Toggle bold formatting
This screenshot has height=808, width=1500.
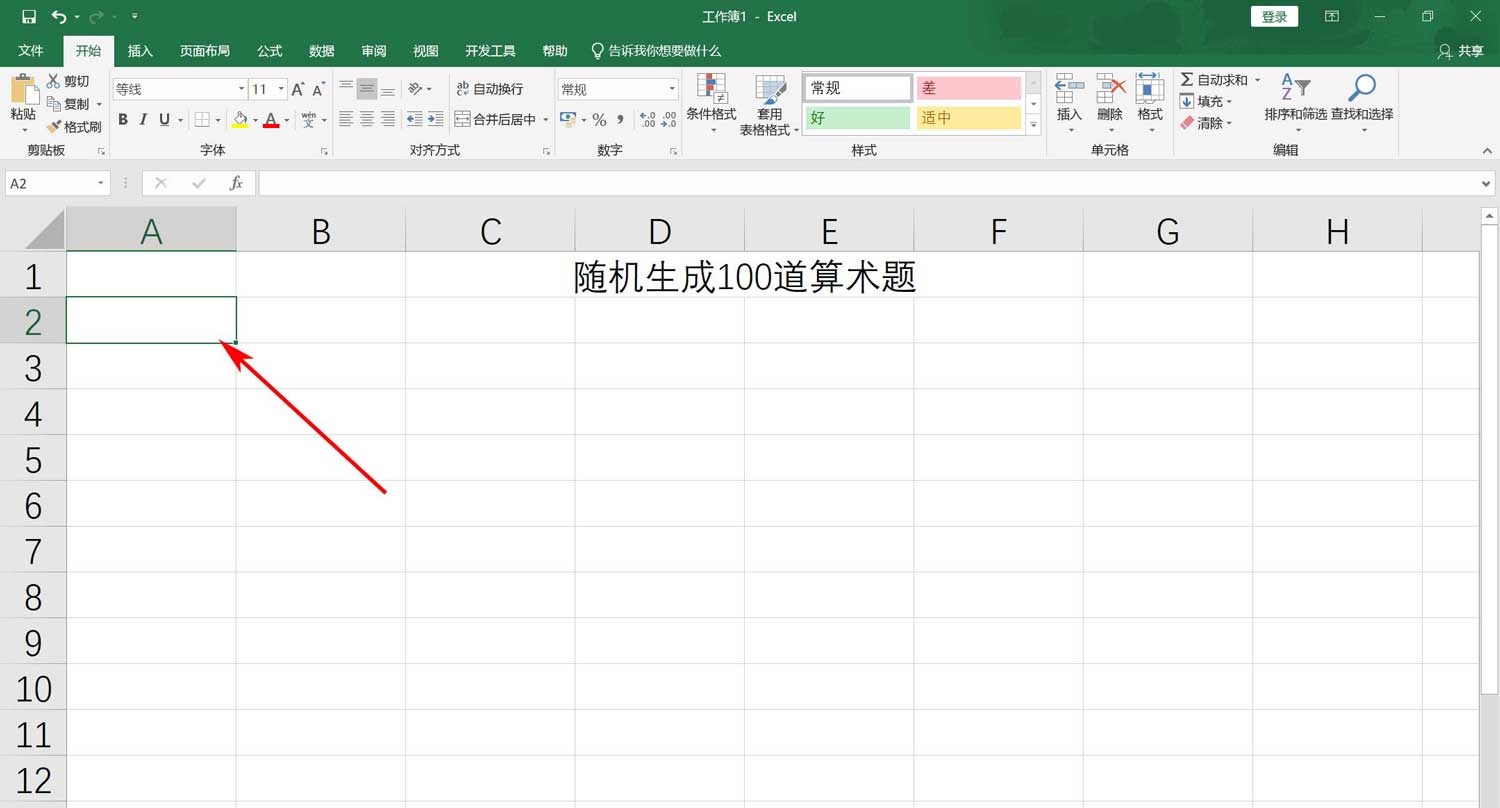tap(123, 120)
